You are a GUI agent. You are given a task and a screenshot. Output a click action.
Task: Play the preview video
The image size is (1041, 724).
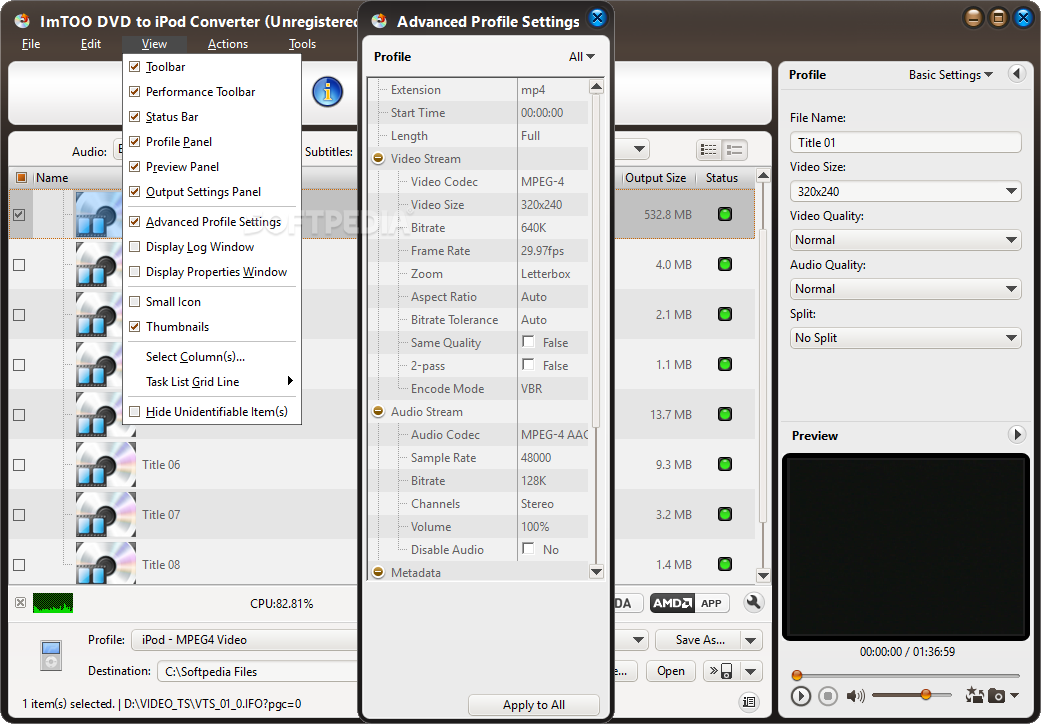pyautogui.click(x=801, y=695)
